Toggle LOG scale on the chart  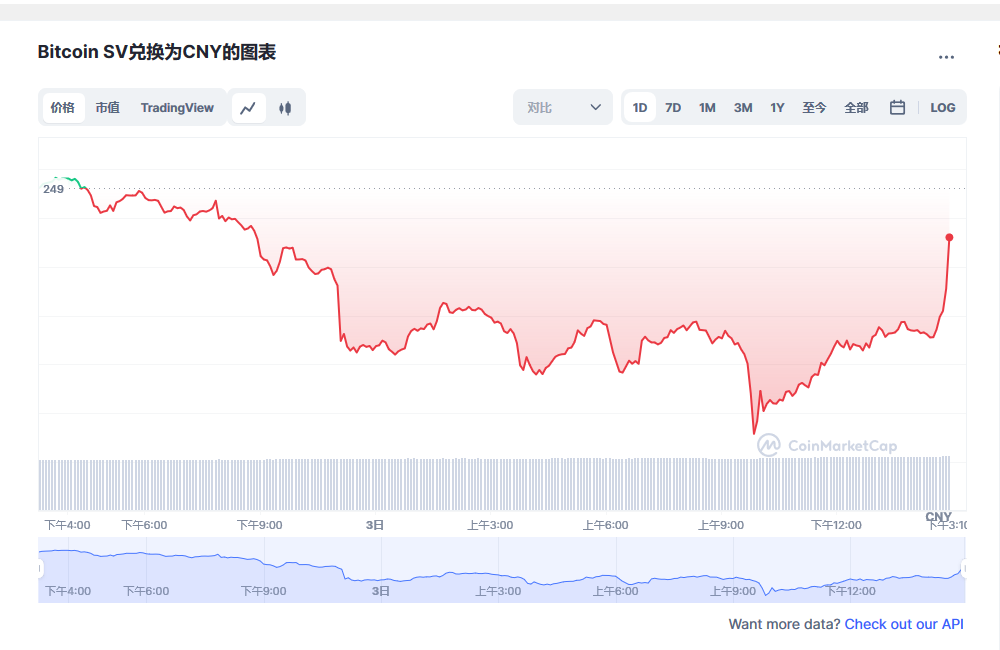click(x=943, y=108)
